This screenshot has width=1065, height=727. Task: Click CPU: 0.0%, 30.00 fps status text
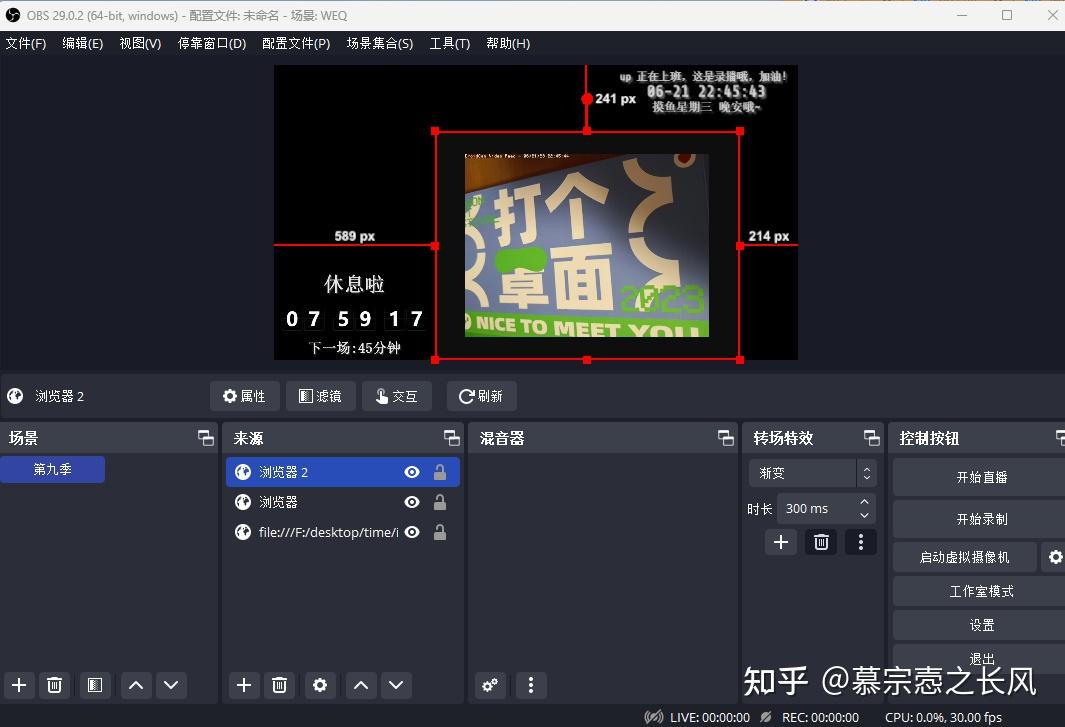[x=943, y=717]
